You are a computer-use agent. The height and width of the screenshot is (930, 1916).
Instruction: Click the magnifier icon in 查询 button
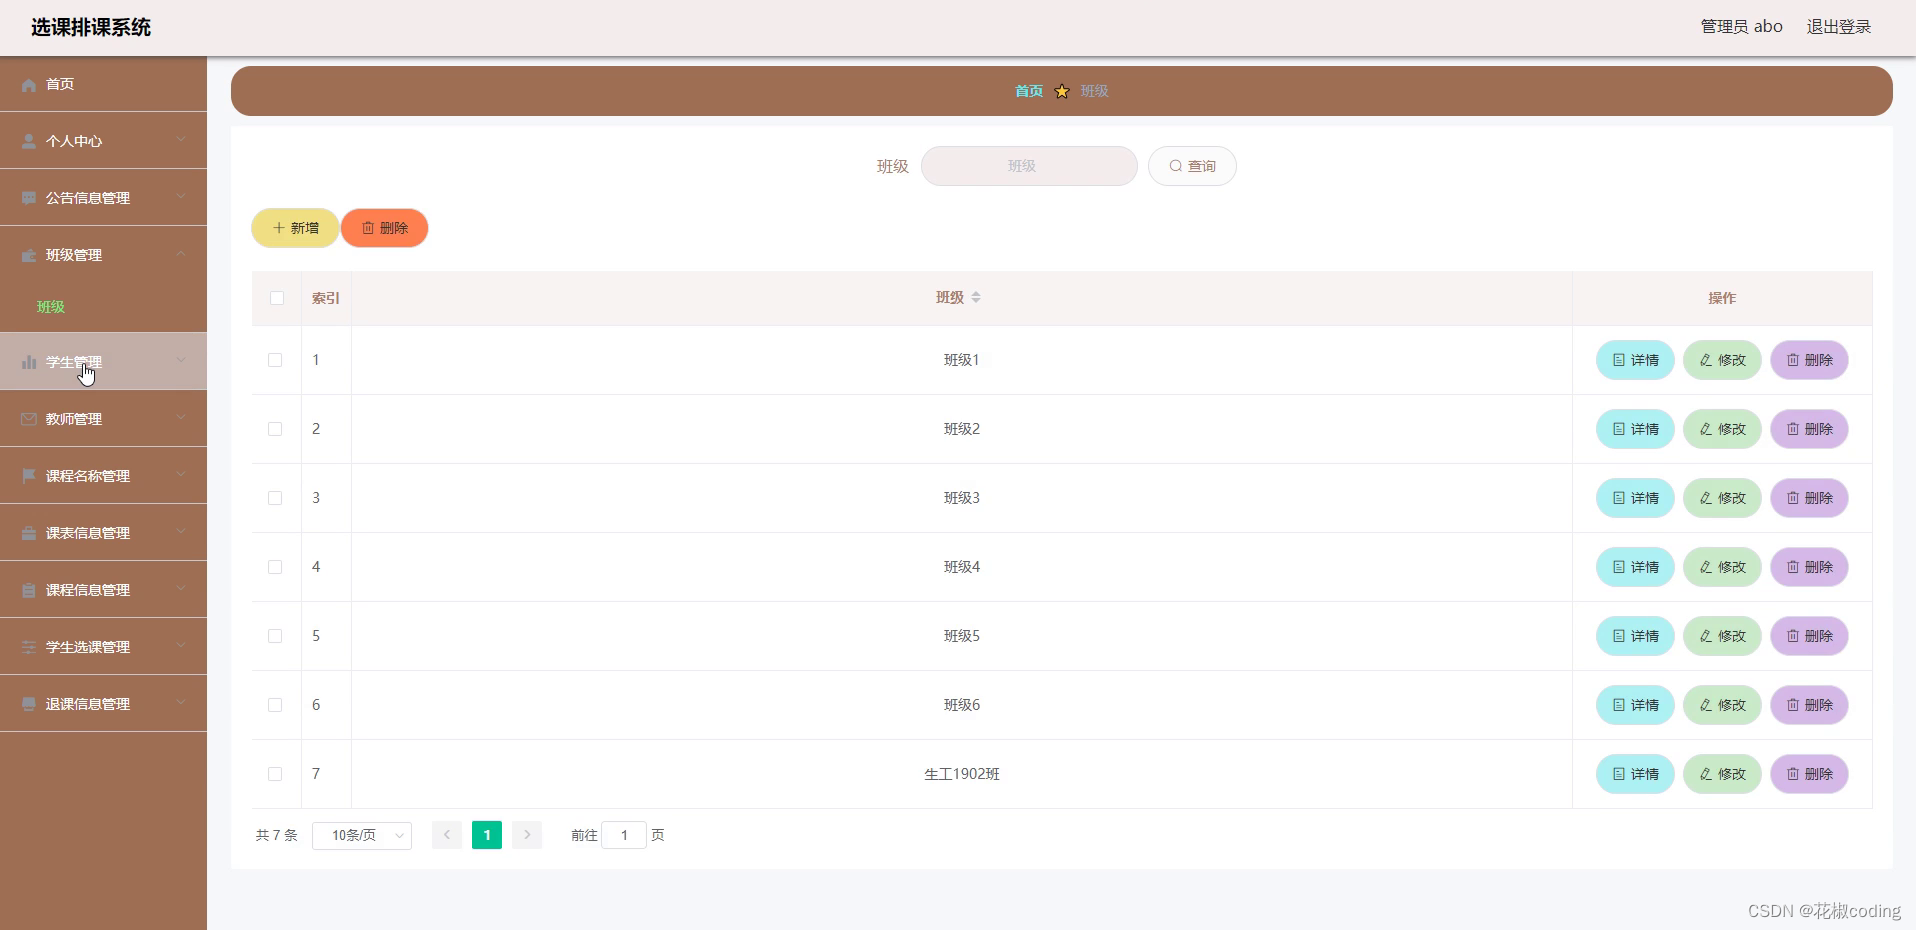1176,166
